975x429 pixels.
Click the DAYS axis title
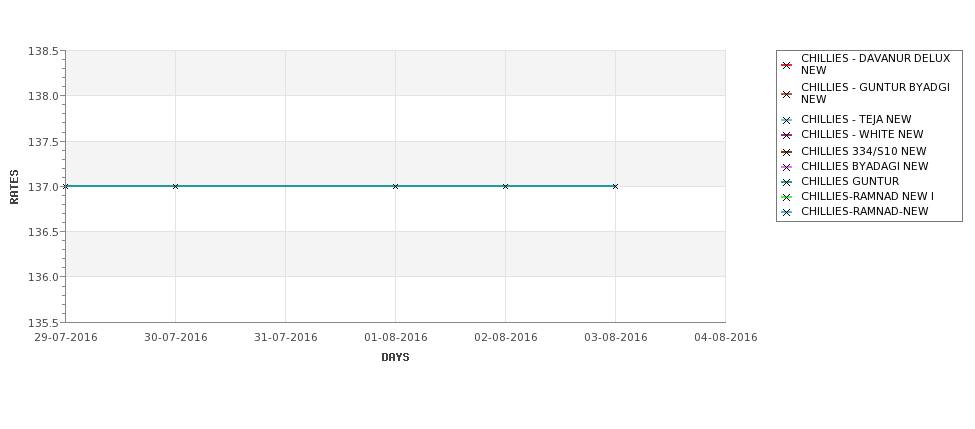click(395, 357)
